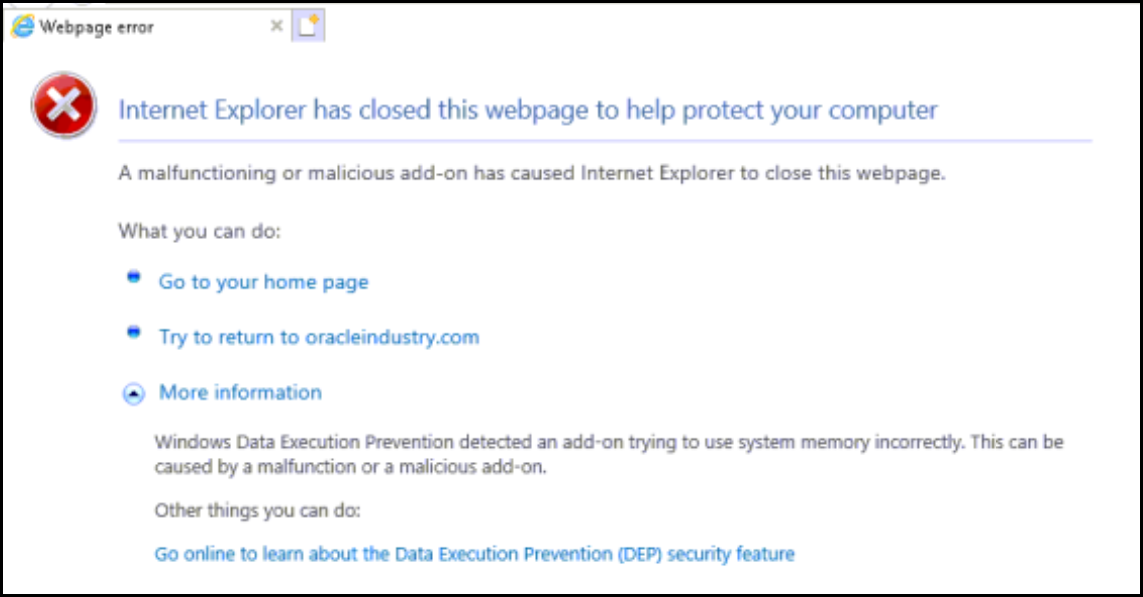Click the Internet Explorer has closed headline
Screen dimensions: 1143x597
point(528,110)
